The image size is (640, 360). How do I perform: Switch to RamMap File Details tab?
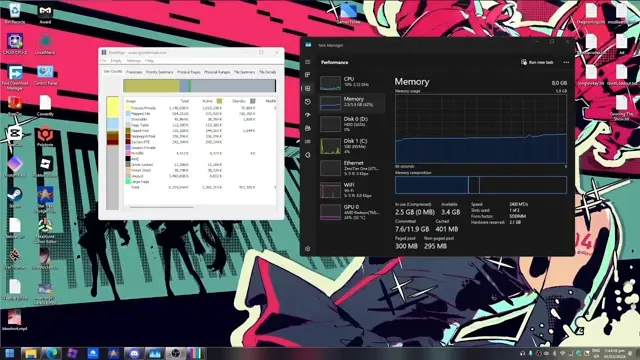(267, 72)
